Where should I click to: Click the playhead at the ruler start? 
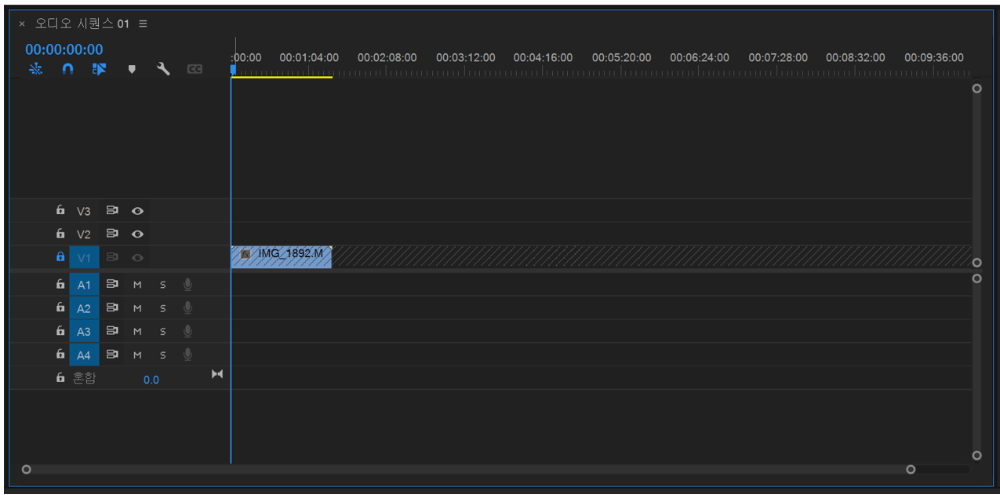tap(233, 69)
